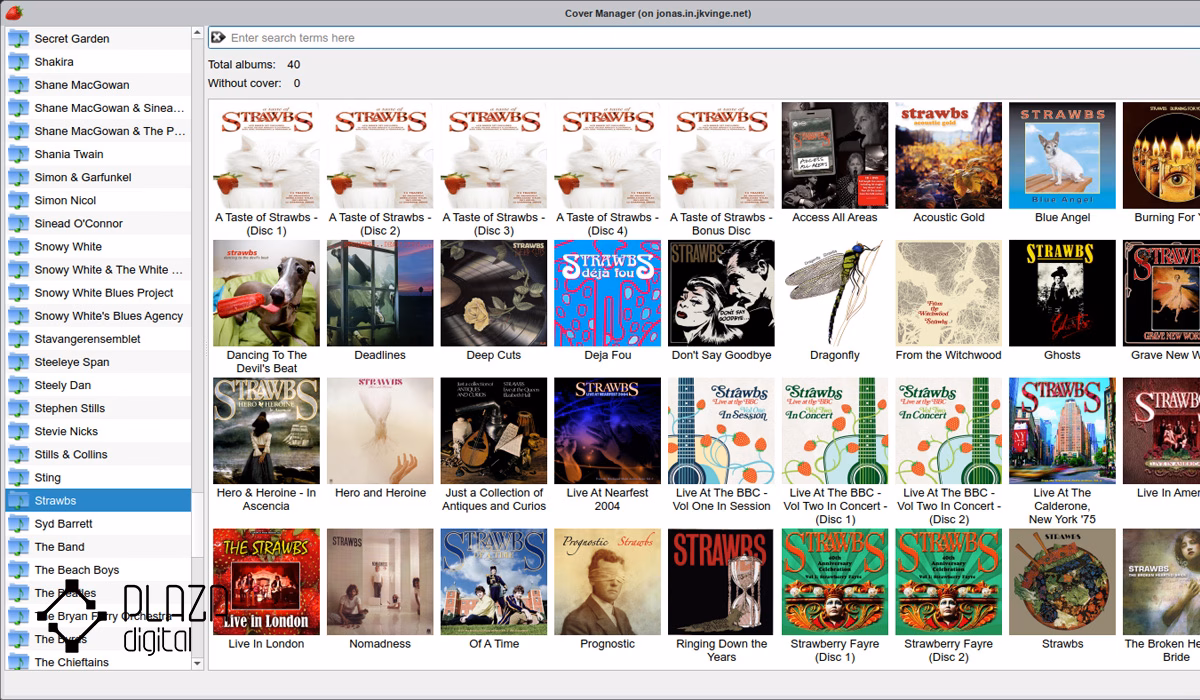Click the artist icon beside Syd Barrett
The image size is (1200, 700).
point(18,524)
